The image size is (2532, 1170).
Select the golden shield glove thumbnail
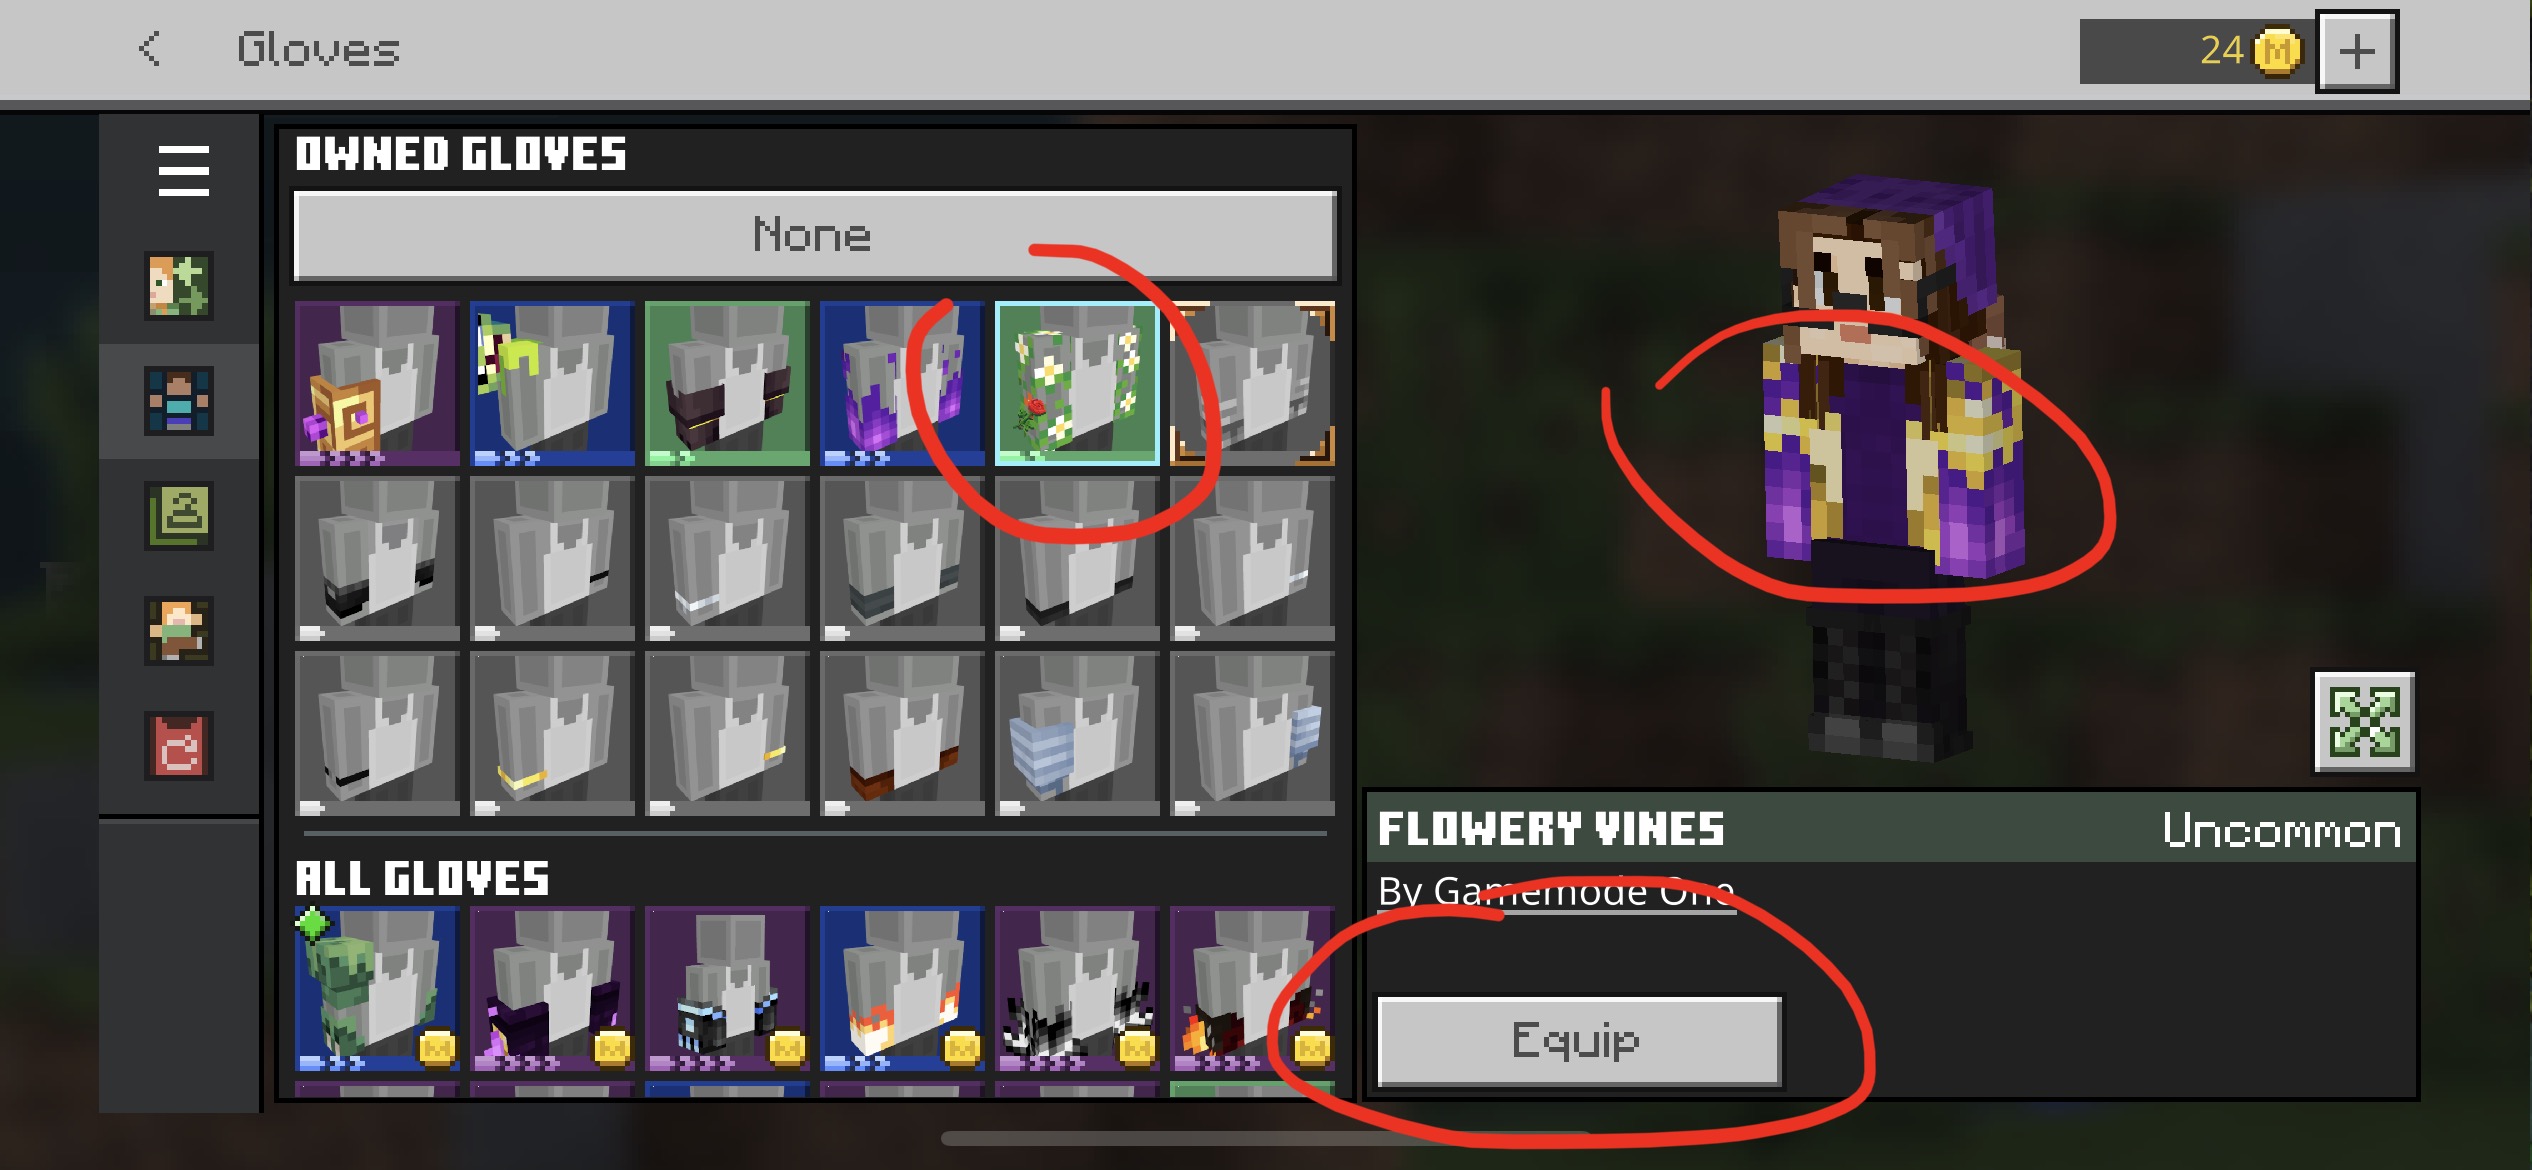click(377, 384)
